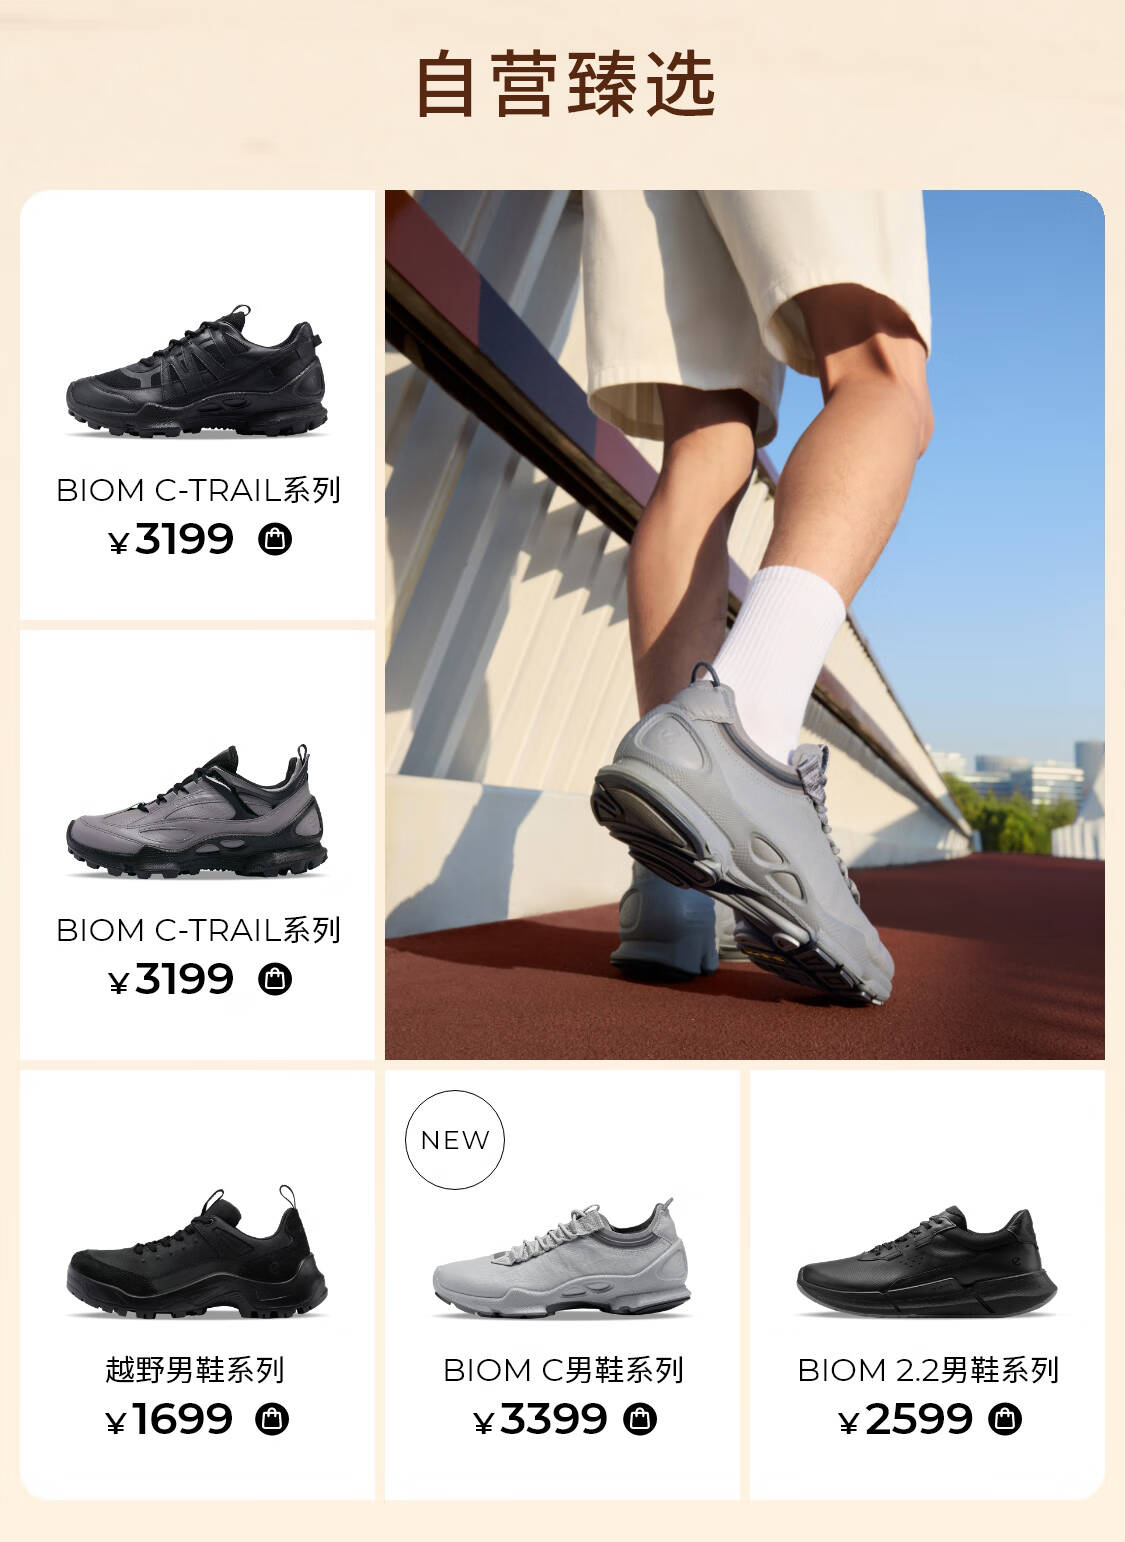Tap shopping bag icon next to ¥1699

click(272, 1419)
